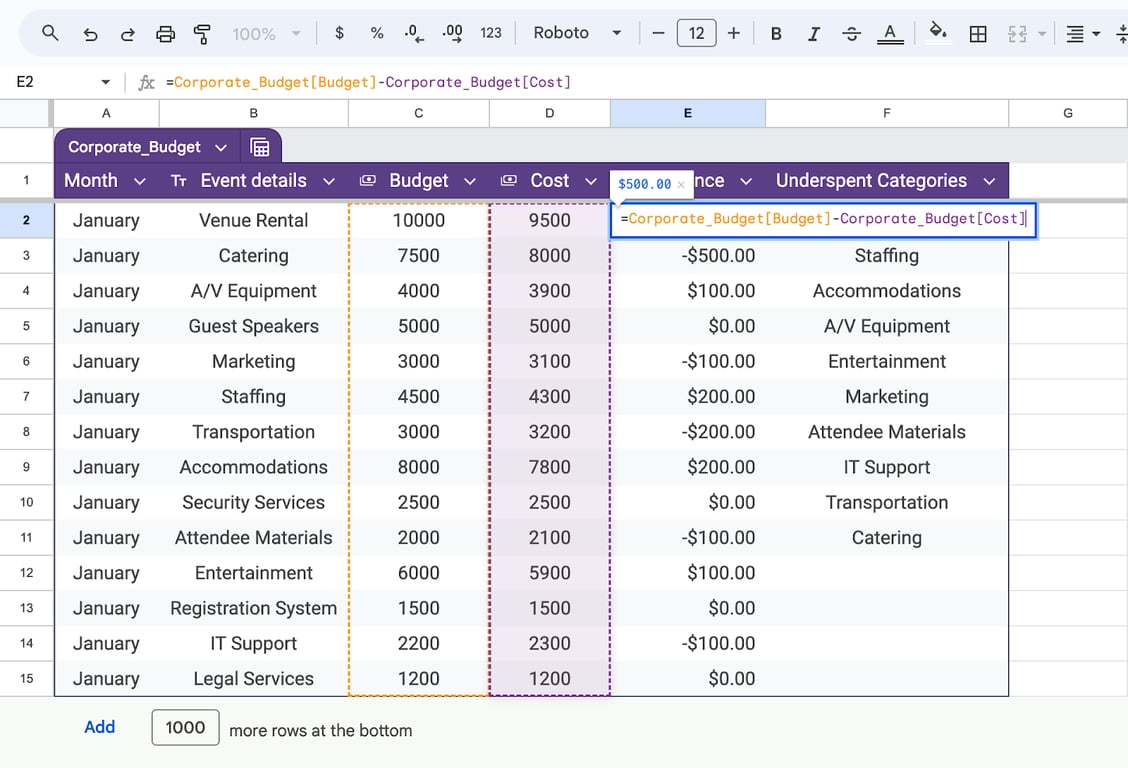Toggle italic formatting
This screenshot has height=768, width=1128.
[814, 34]
